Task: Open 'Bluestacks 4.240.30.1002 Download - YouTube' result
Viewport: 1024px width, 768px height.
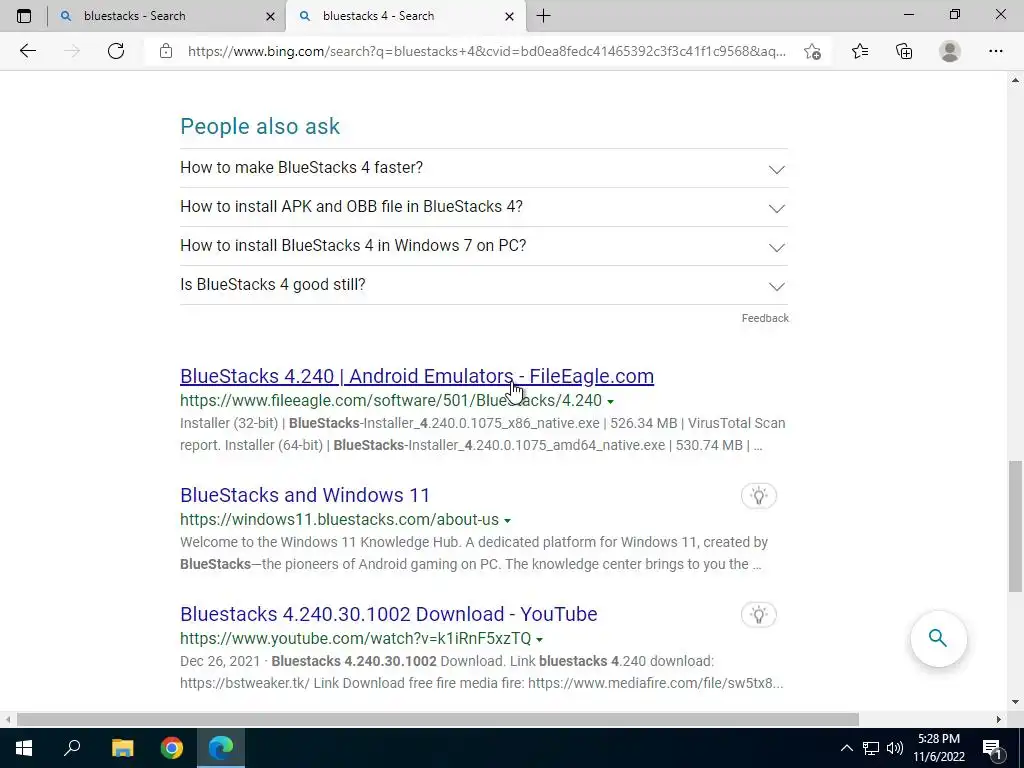Action: 389,614
